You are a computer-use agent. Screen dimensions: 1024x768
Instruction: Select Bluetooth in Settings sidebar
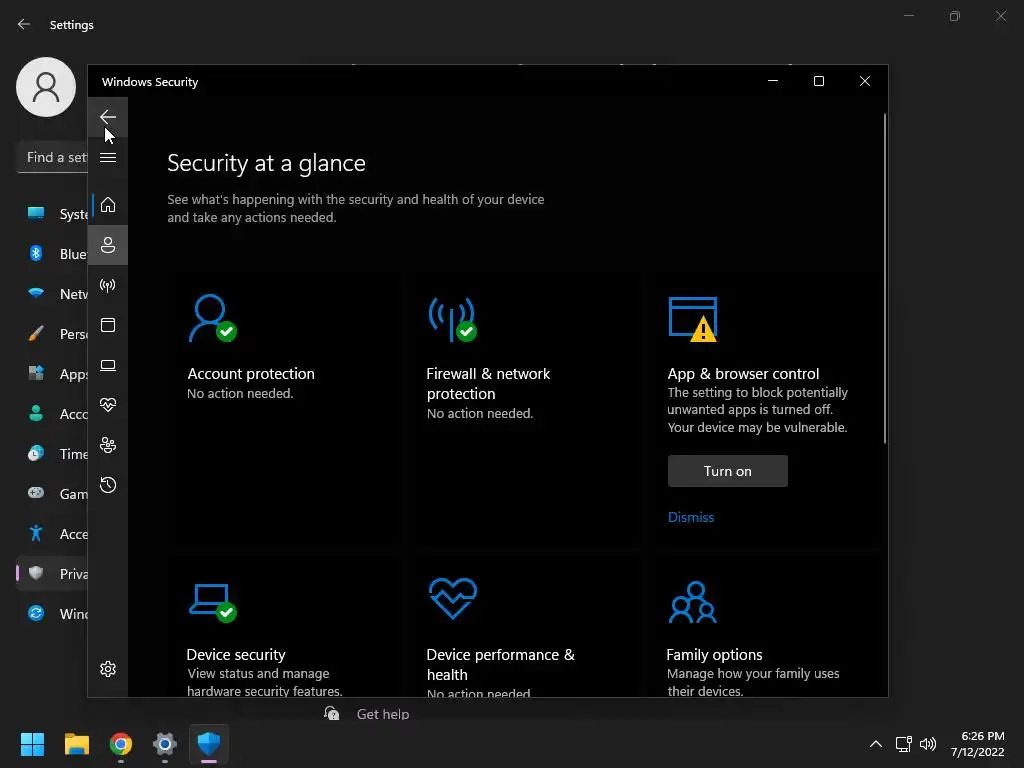52,253
